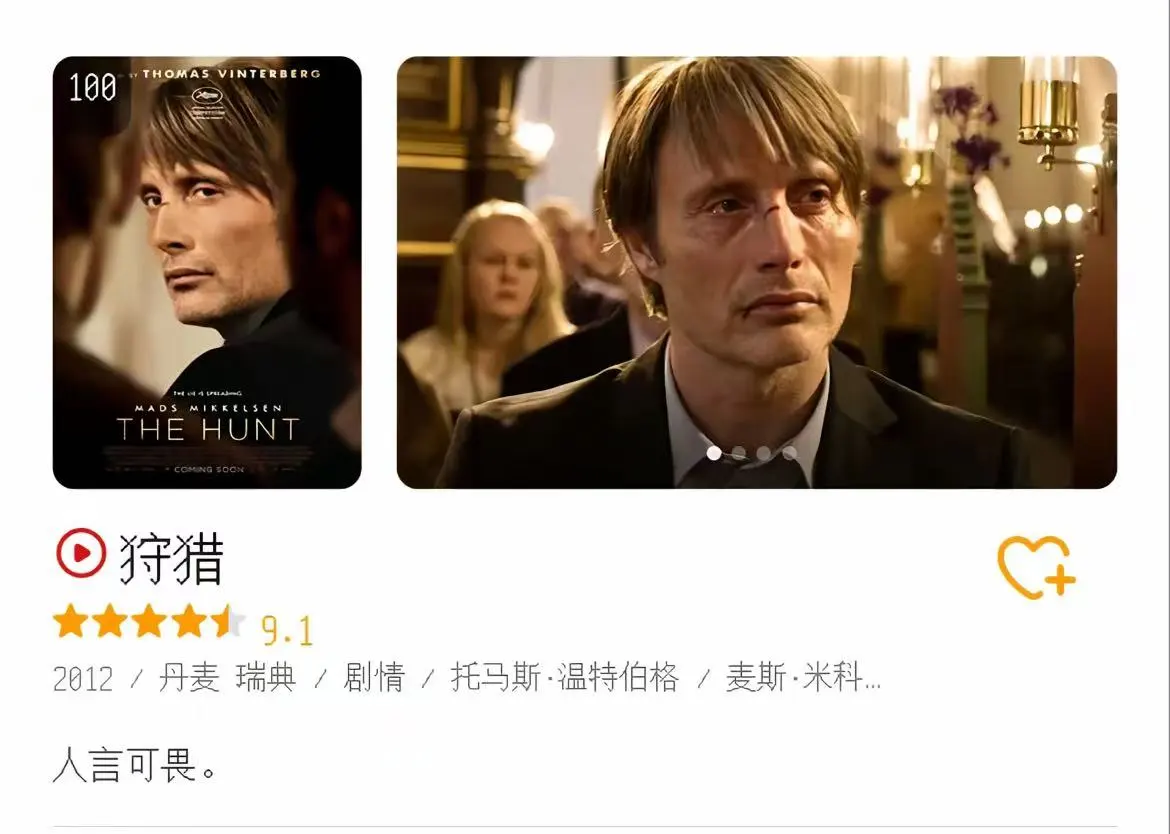Click the 丹麦 country label
This screenshot has width=1170, height=834.
tap(189, 678)
